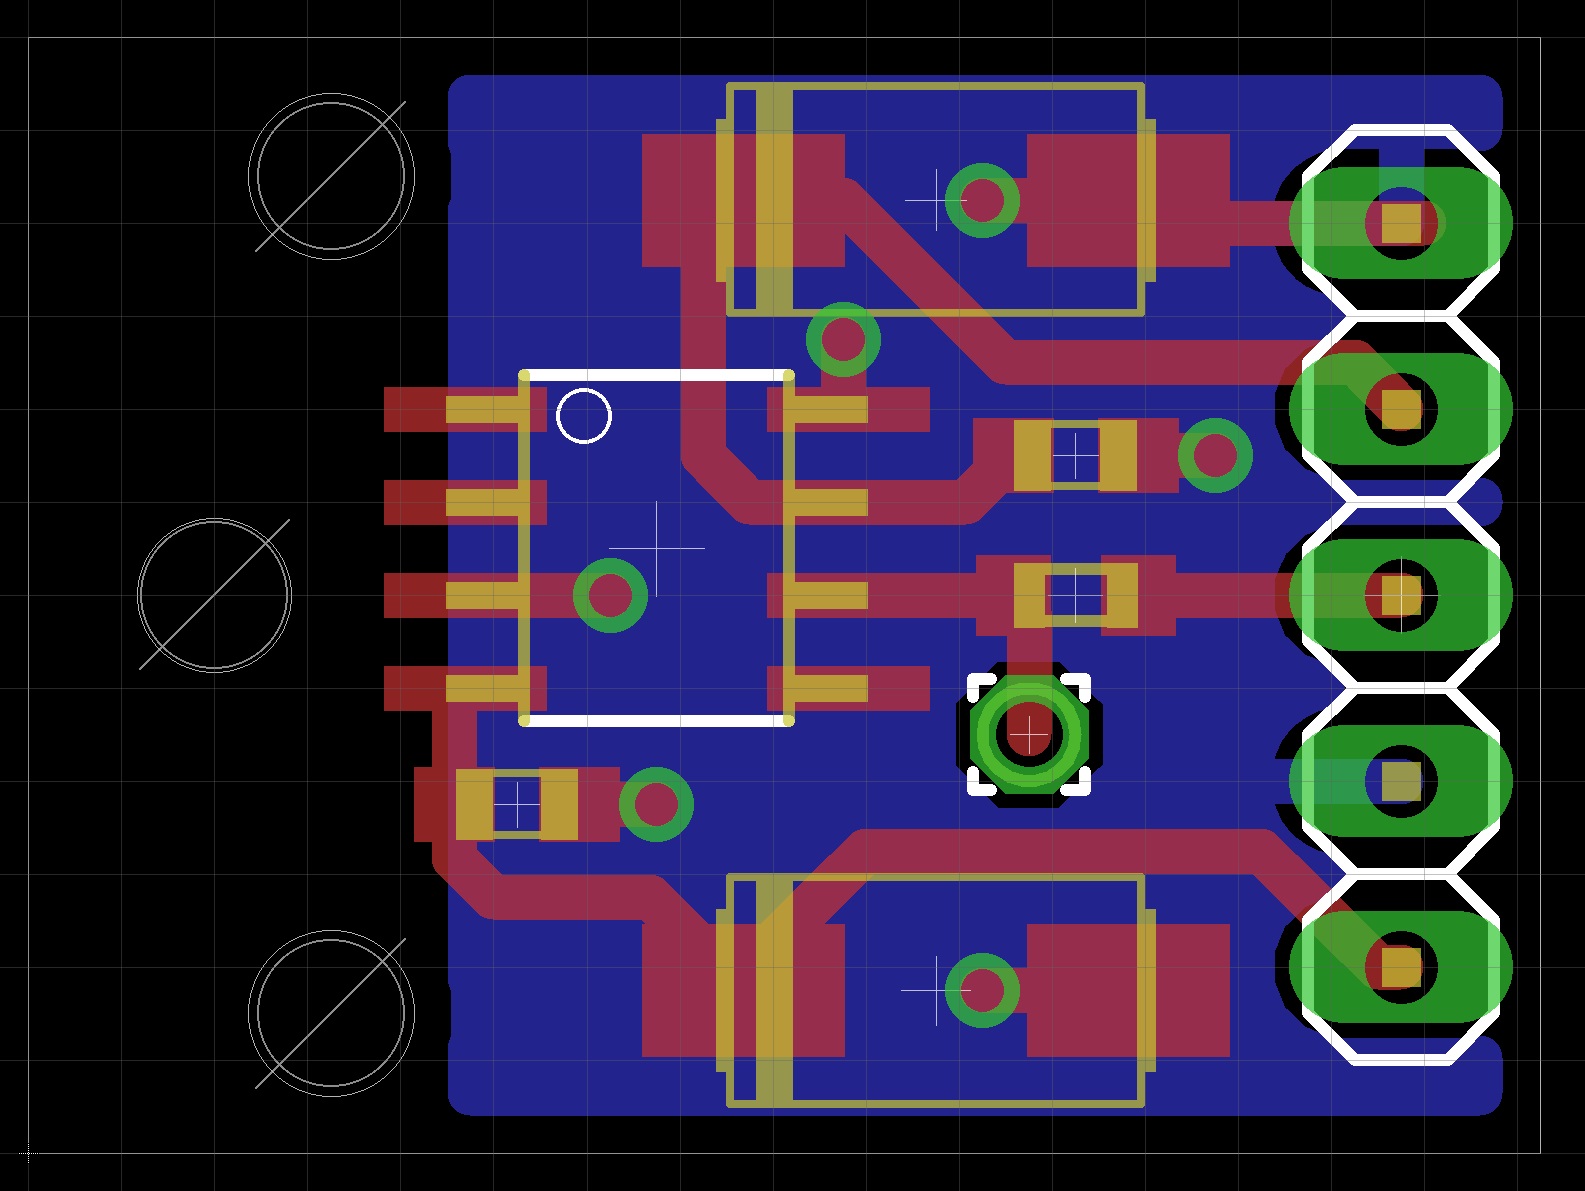Click the top-left mounting hole circle

[x=331, y=177]
